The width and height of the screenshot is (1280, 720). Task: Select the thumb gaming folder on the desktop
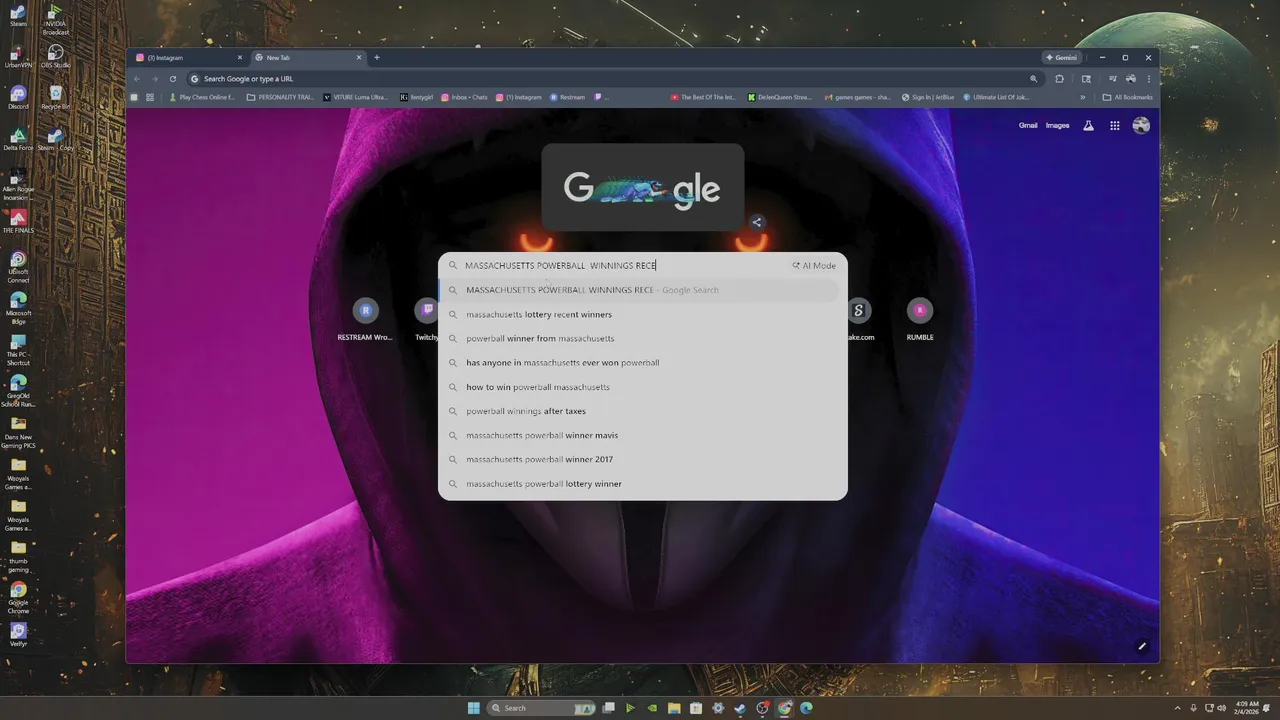click(18, 556)
